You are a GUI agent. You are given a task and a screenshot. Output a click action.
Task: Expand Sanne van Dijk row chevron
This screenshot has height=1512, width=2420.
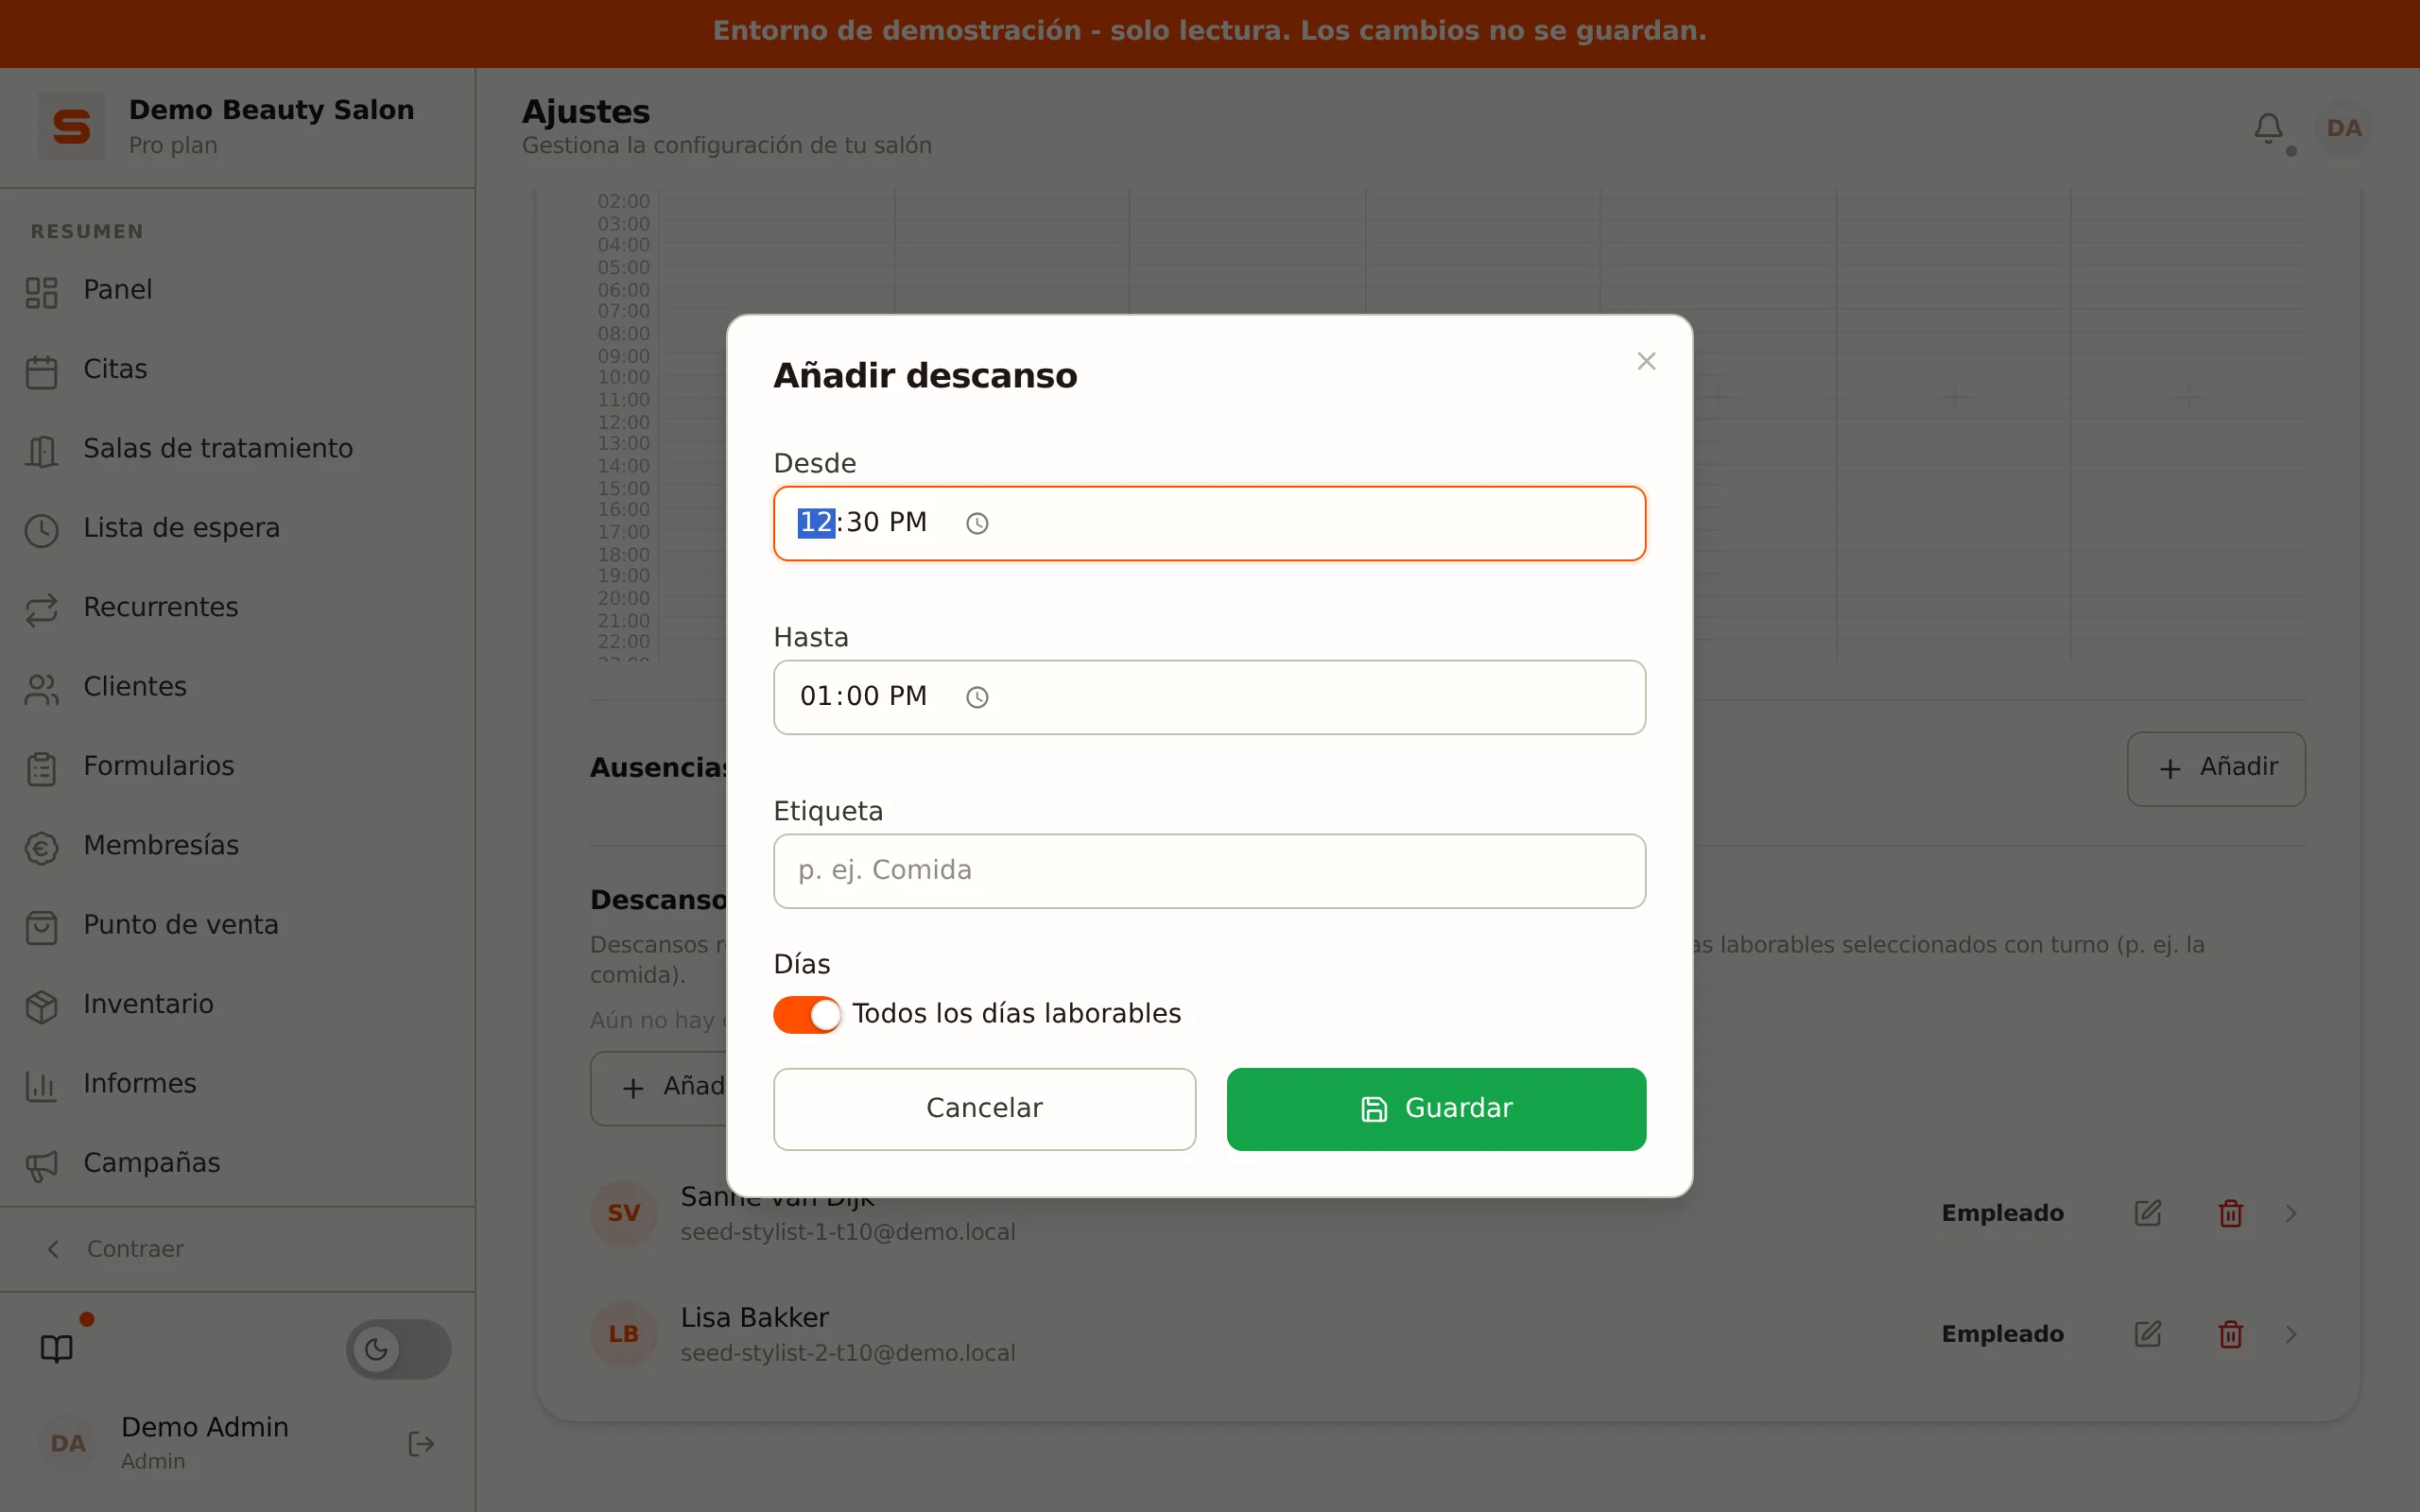(x=2291, y=1213)
